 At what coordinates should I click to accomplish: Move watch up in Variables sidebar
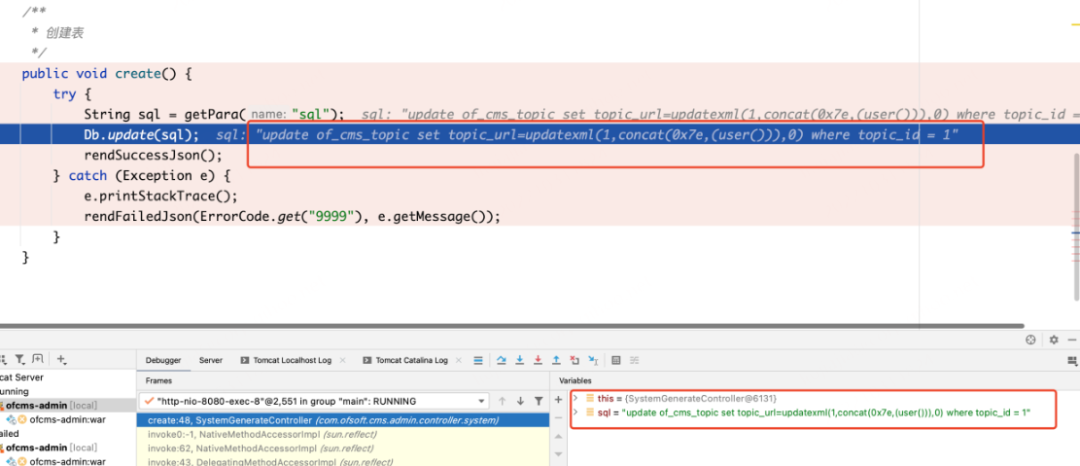(x=559, y=436)
